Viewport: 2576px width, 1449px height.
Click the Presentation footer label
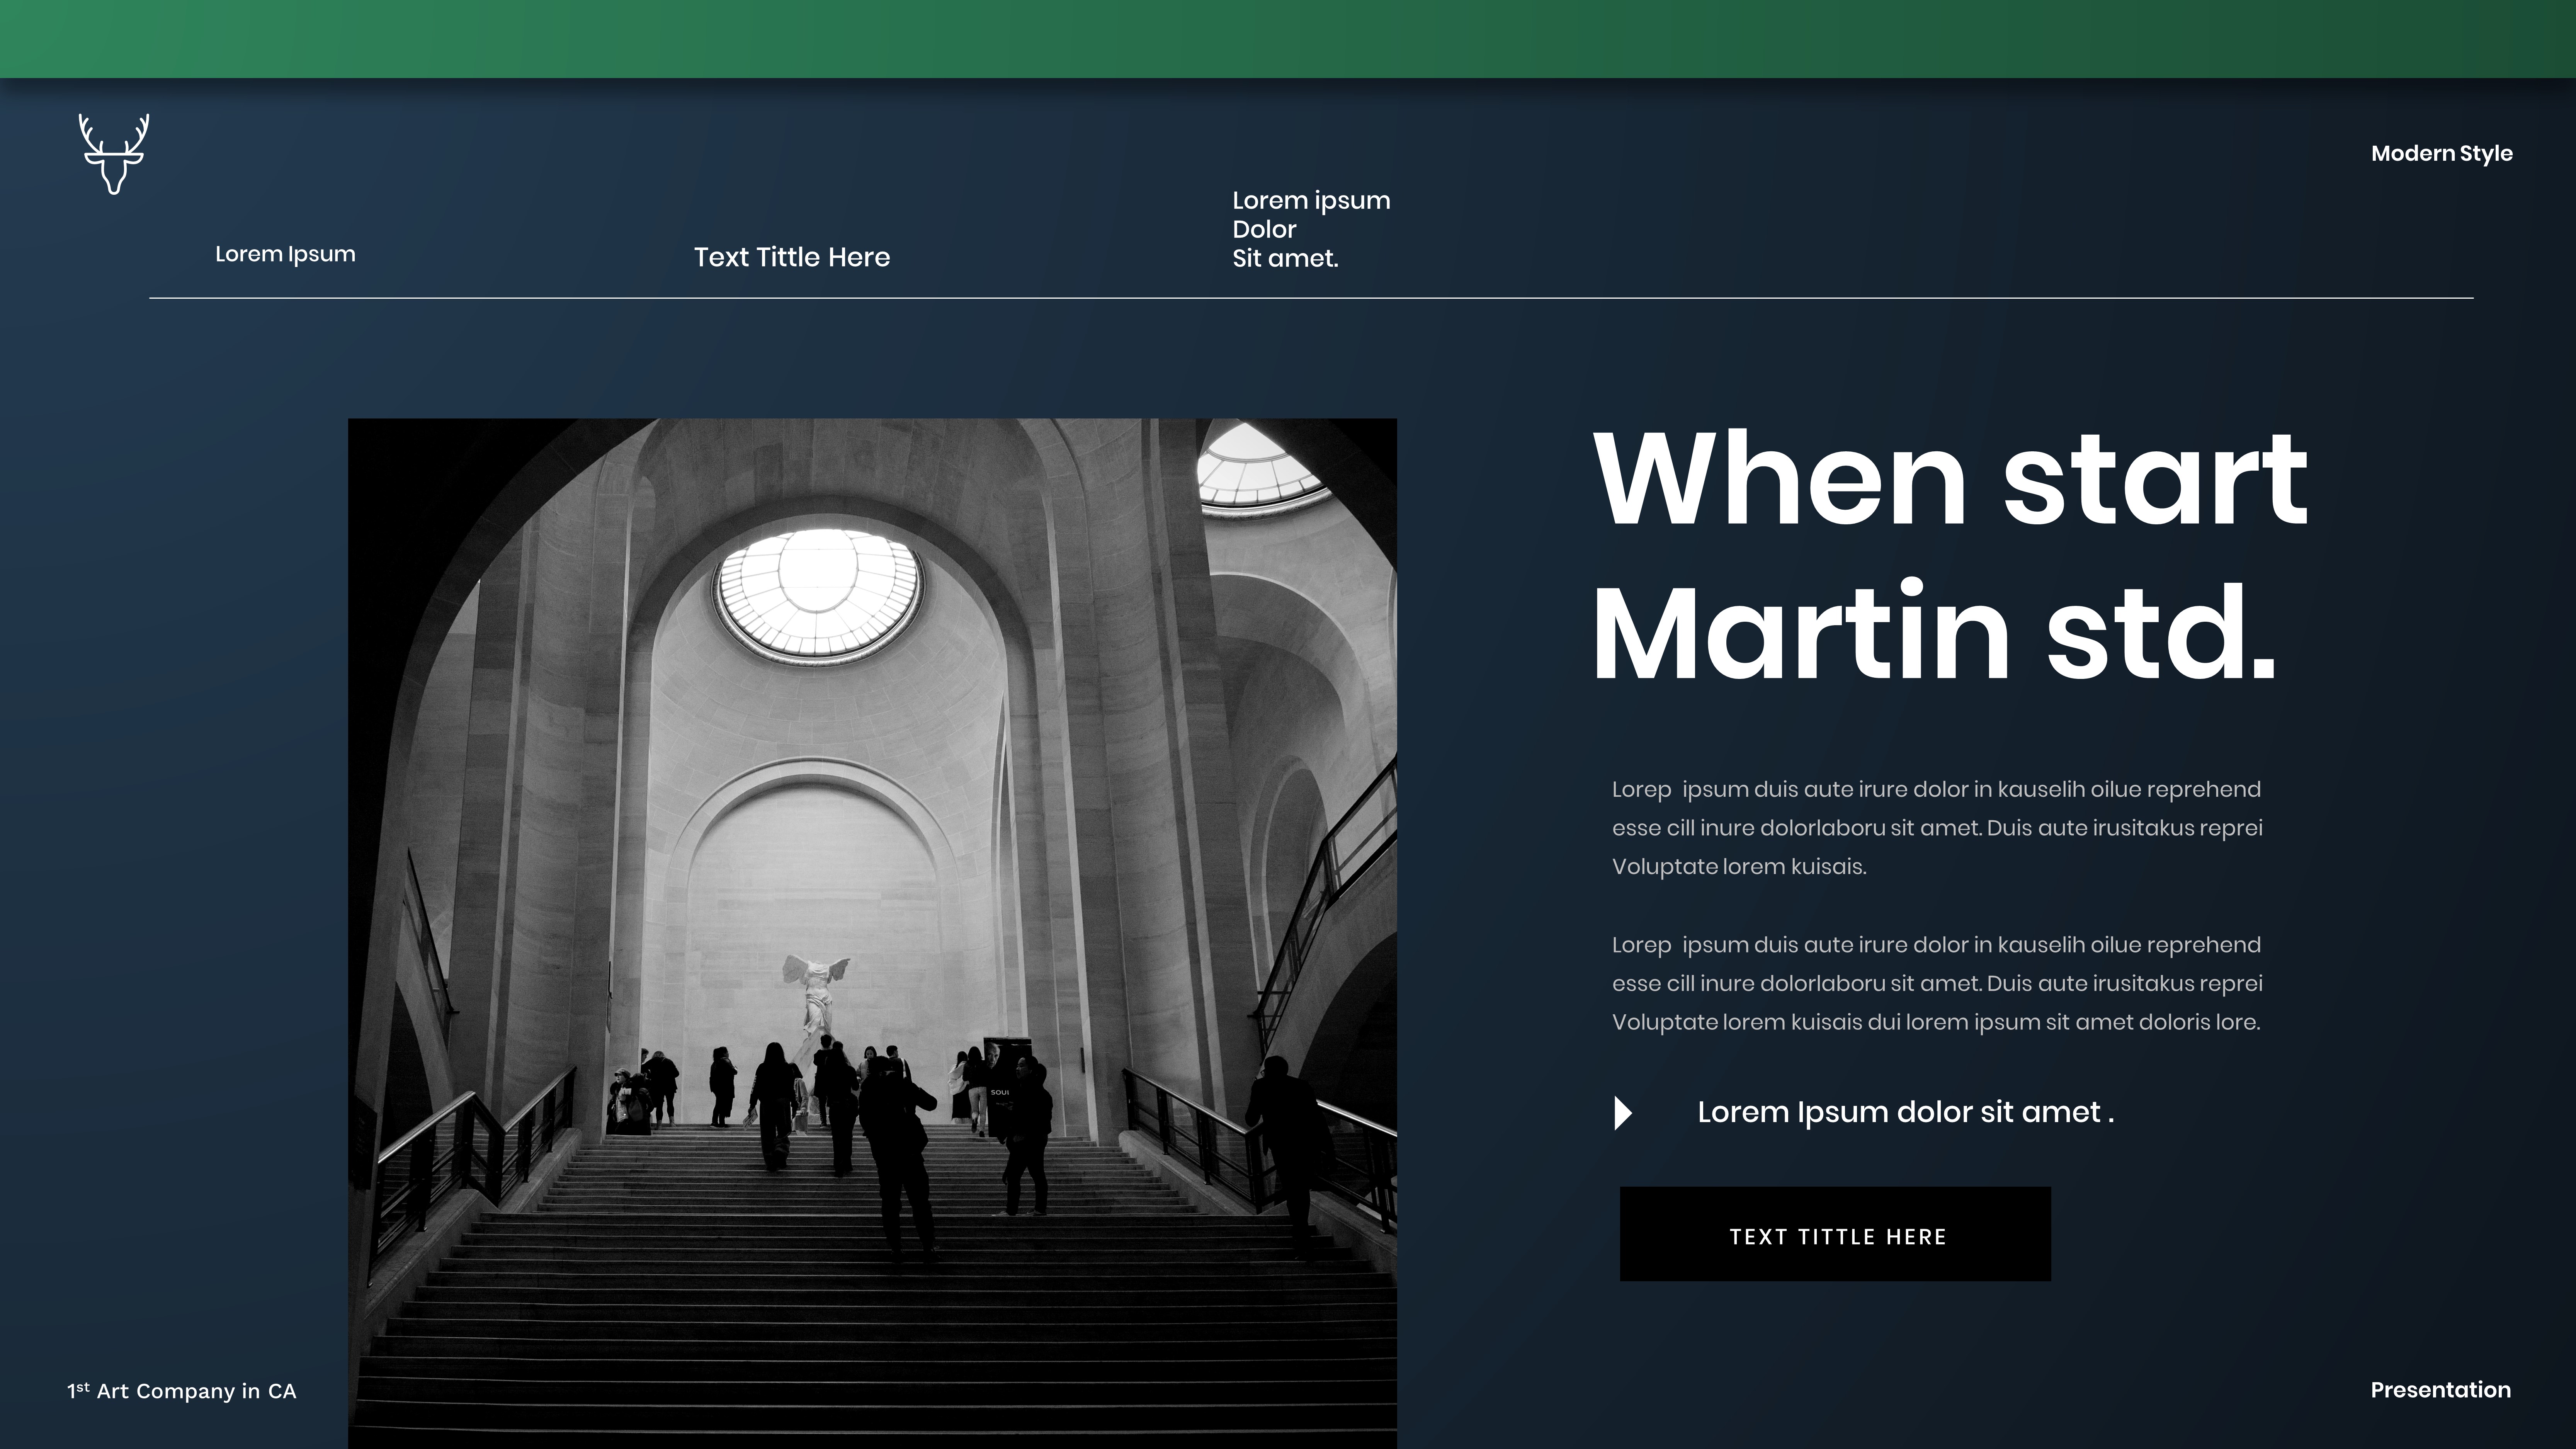(x=2440, y=1390)
